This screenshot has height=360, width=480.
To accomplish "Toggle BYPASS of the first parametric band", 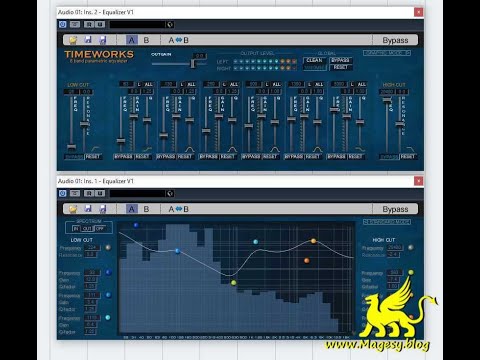I will [x=123, y=157].
